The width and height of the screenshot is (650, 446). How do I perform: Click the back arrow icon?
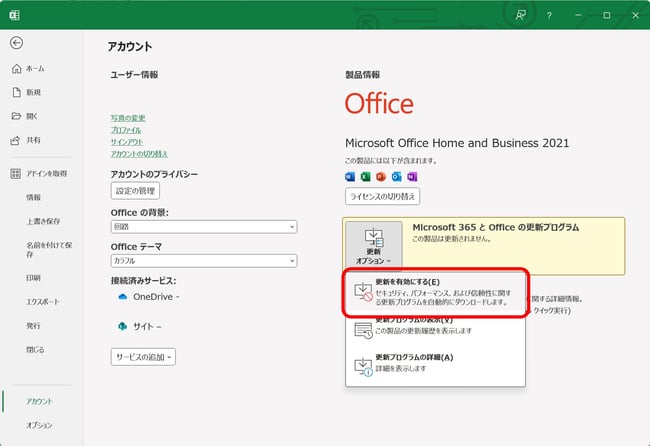pos(17,43)
